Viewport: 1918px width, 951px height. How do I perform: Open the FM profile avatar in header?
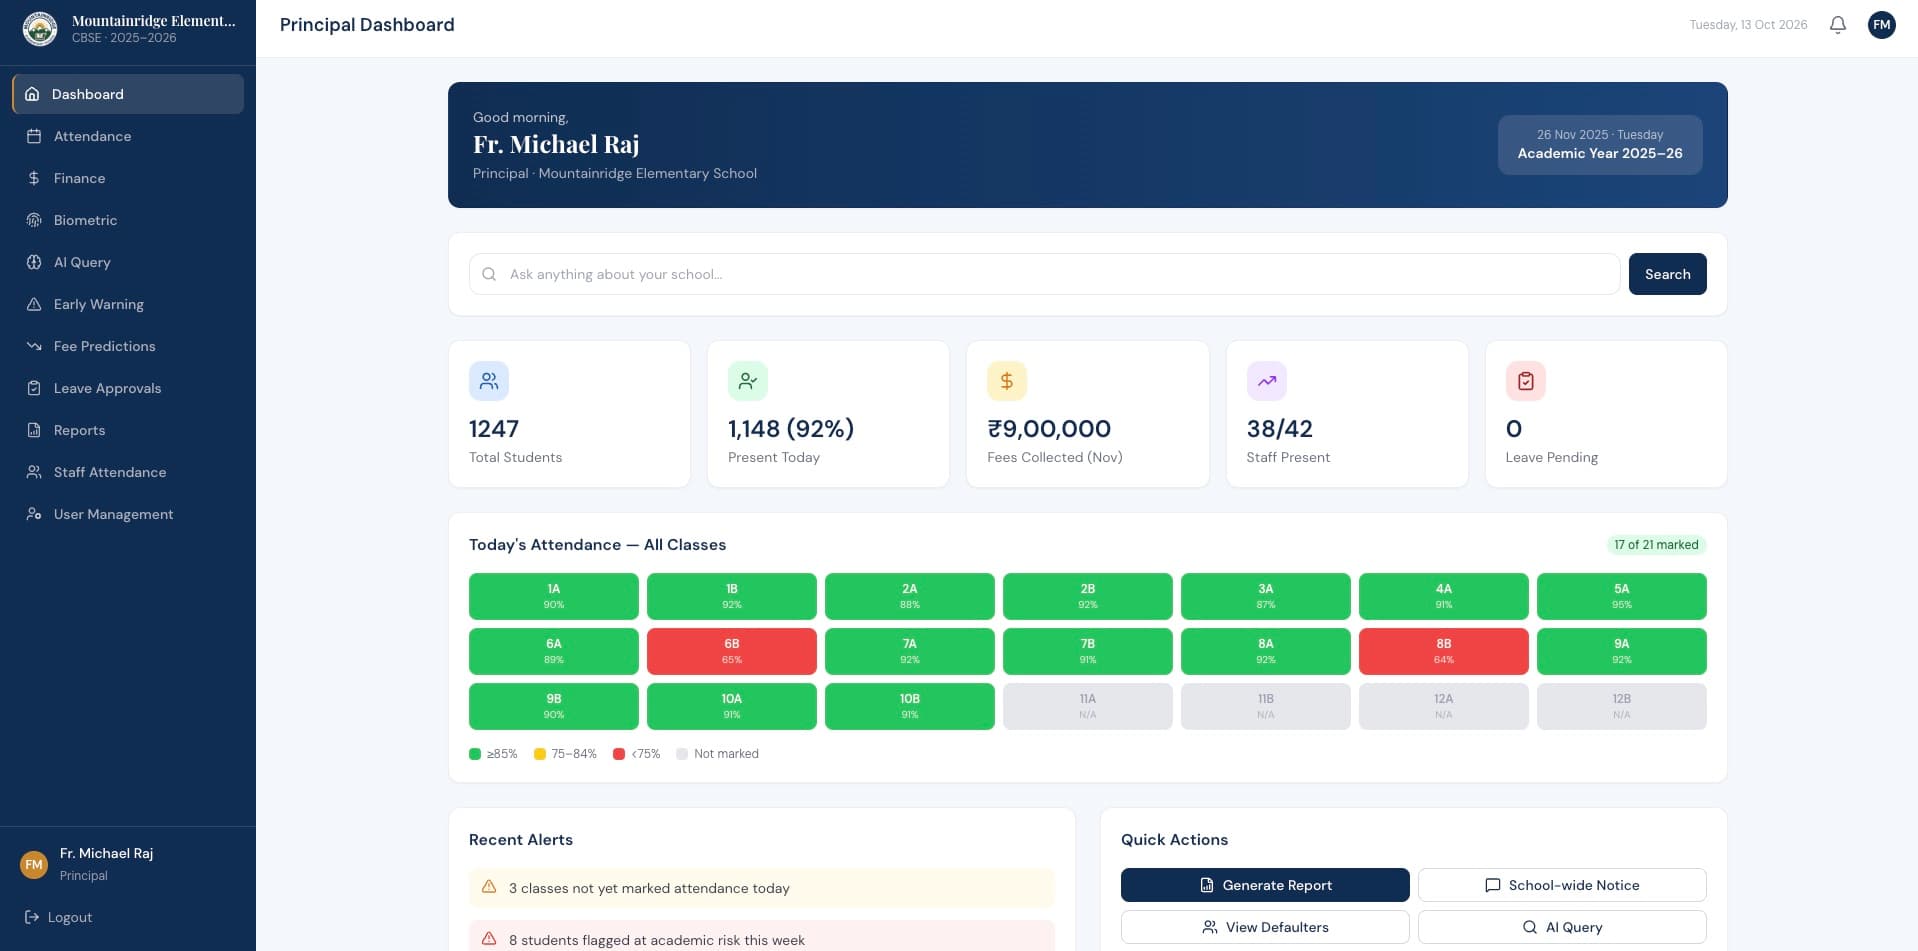[x=1881, y=25]
